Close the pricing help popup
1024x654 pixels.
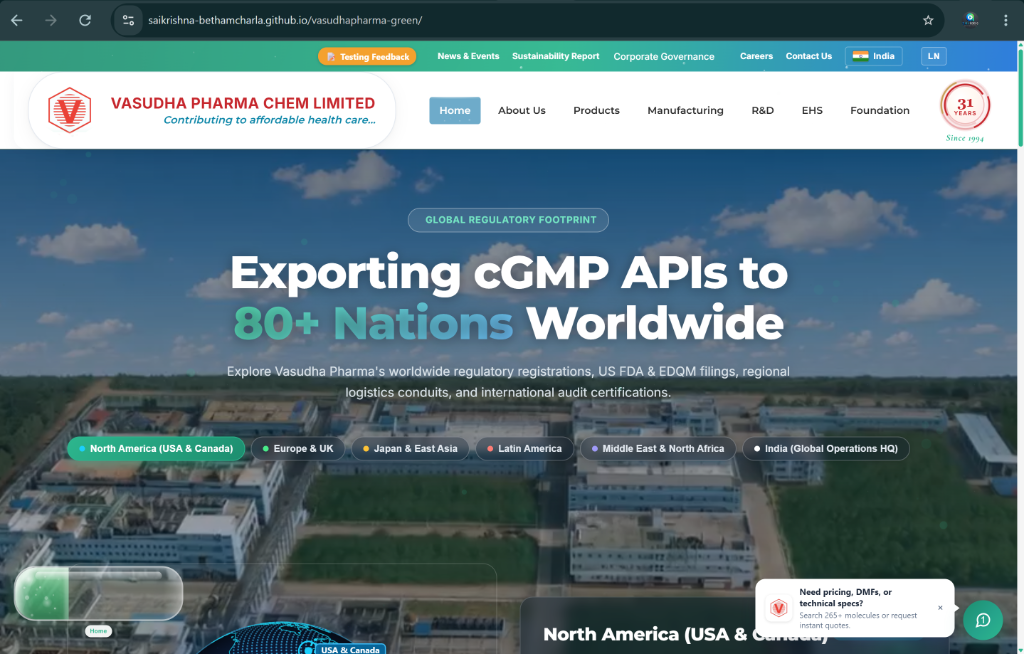(940, 608)
